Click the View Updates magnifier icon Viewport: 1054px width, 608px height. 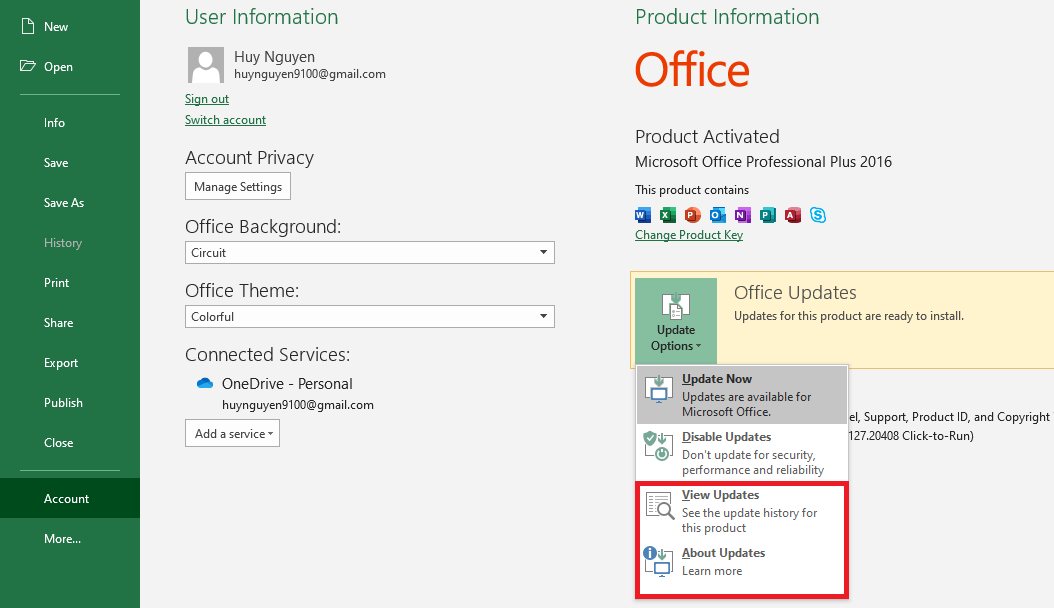coord(659,505)
